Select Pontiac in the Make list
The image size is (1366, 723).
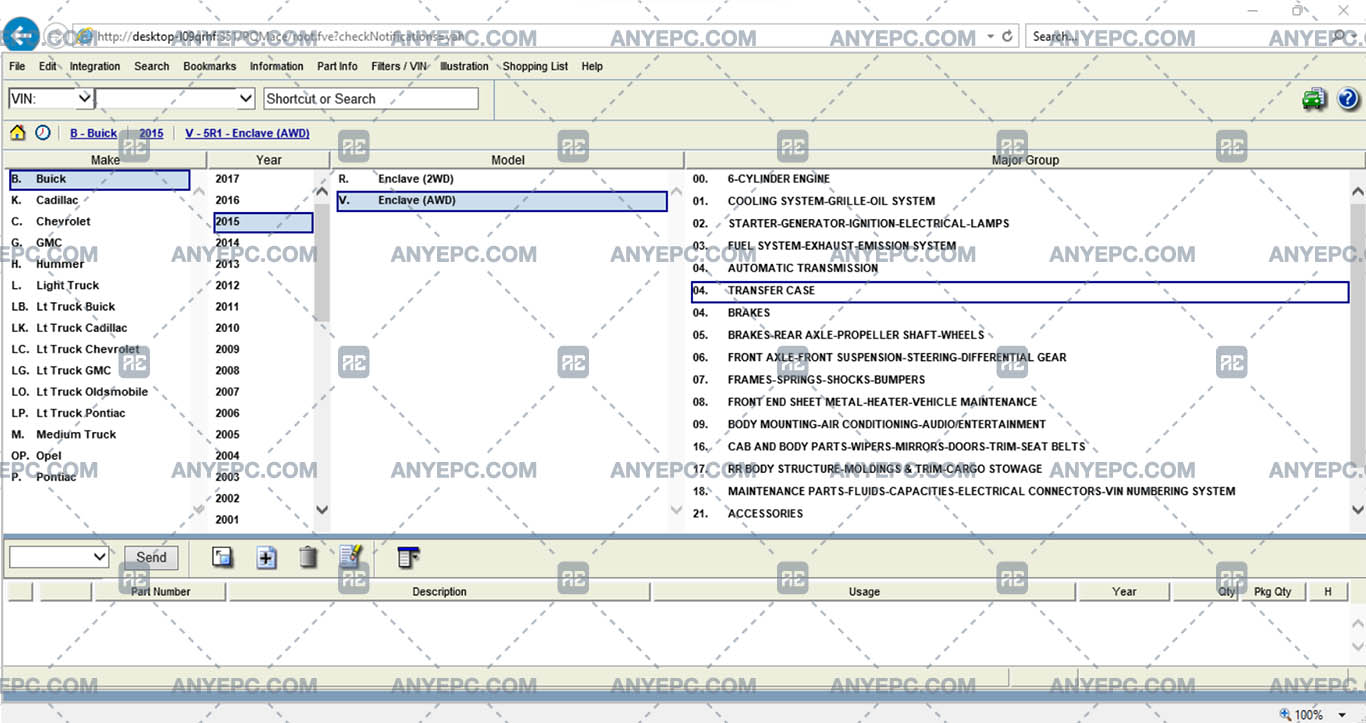tap(56, 477)
